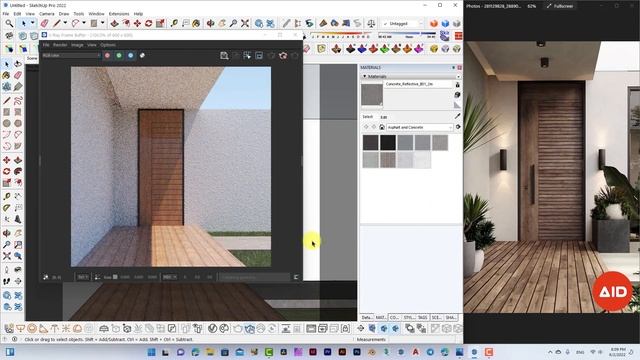Screen dimensions: 640x360
Task: Open the Draw menu in SketchUp
Action: point(64,14)
